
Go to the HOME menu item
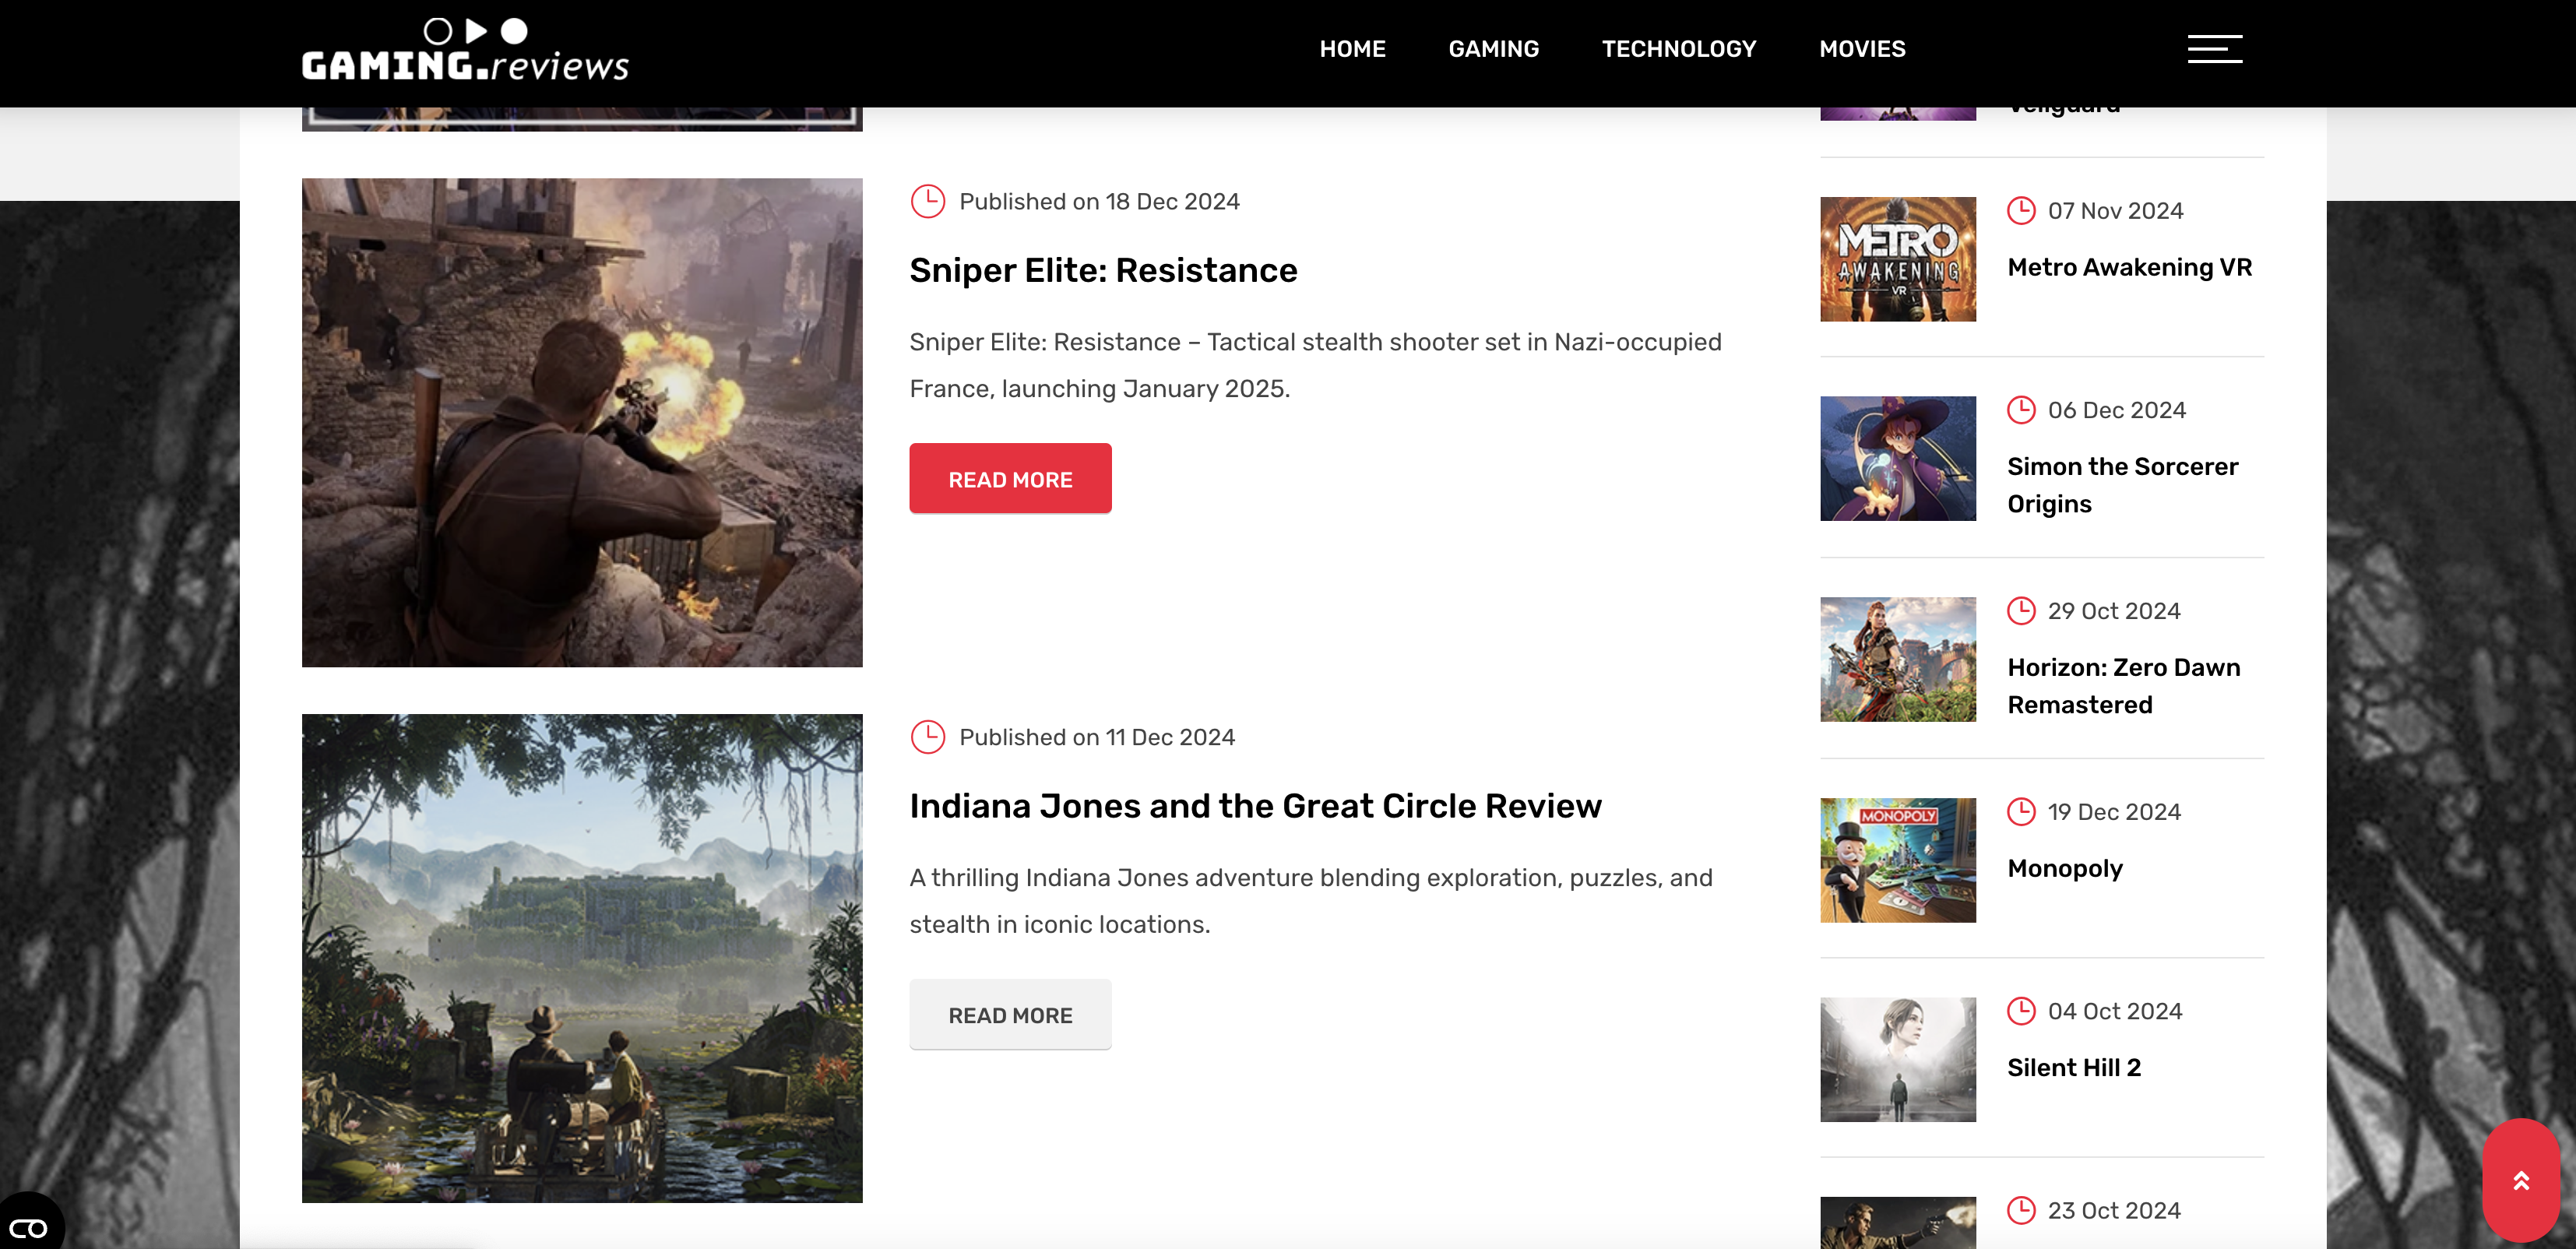pos(1352,48)
